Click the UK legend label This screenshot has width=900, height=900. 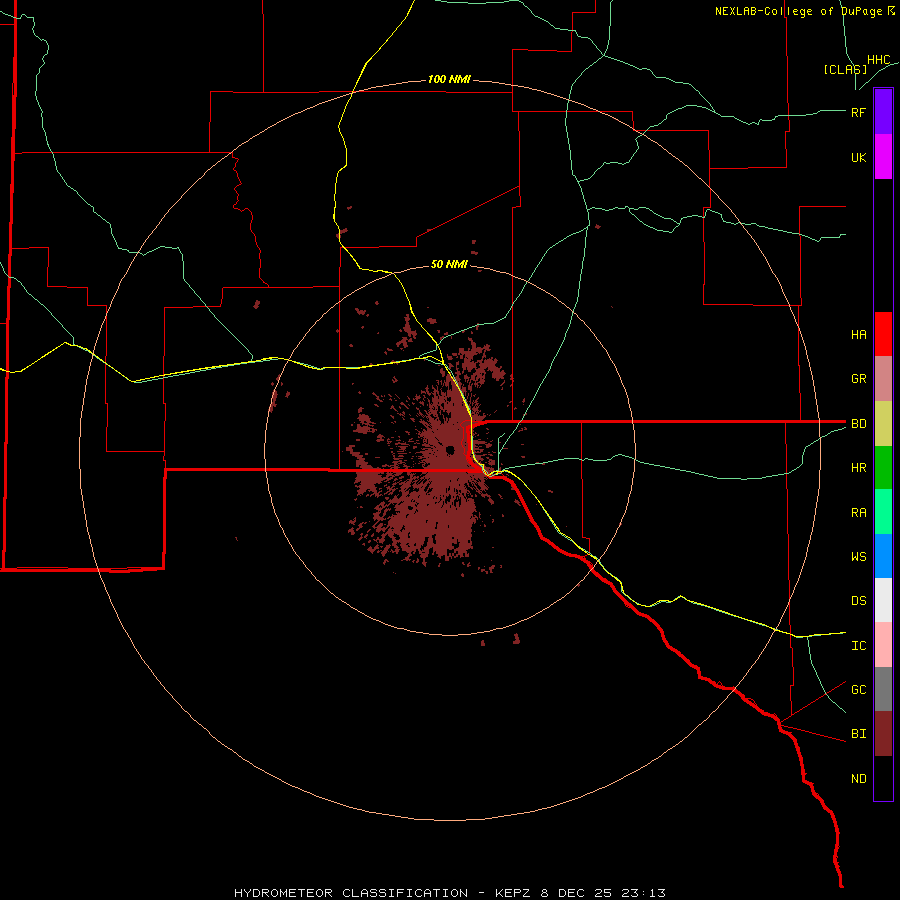(x=858, y=157)
